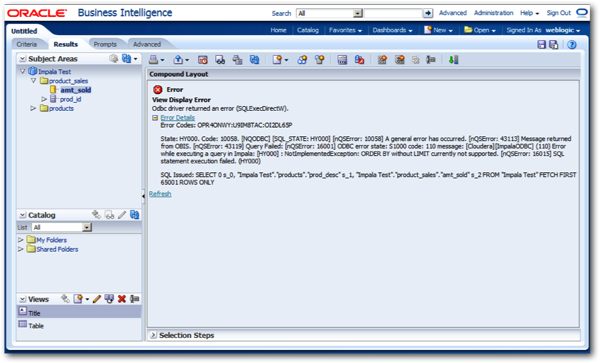Click the New Group toolbar icon
This screenshot has width=600, height=363.
tap(302, 60)
